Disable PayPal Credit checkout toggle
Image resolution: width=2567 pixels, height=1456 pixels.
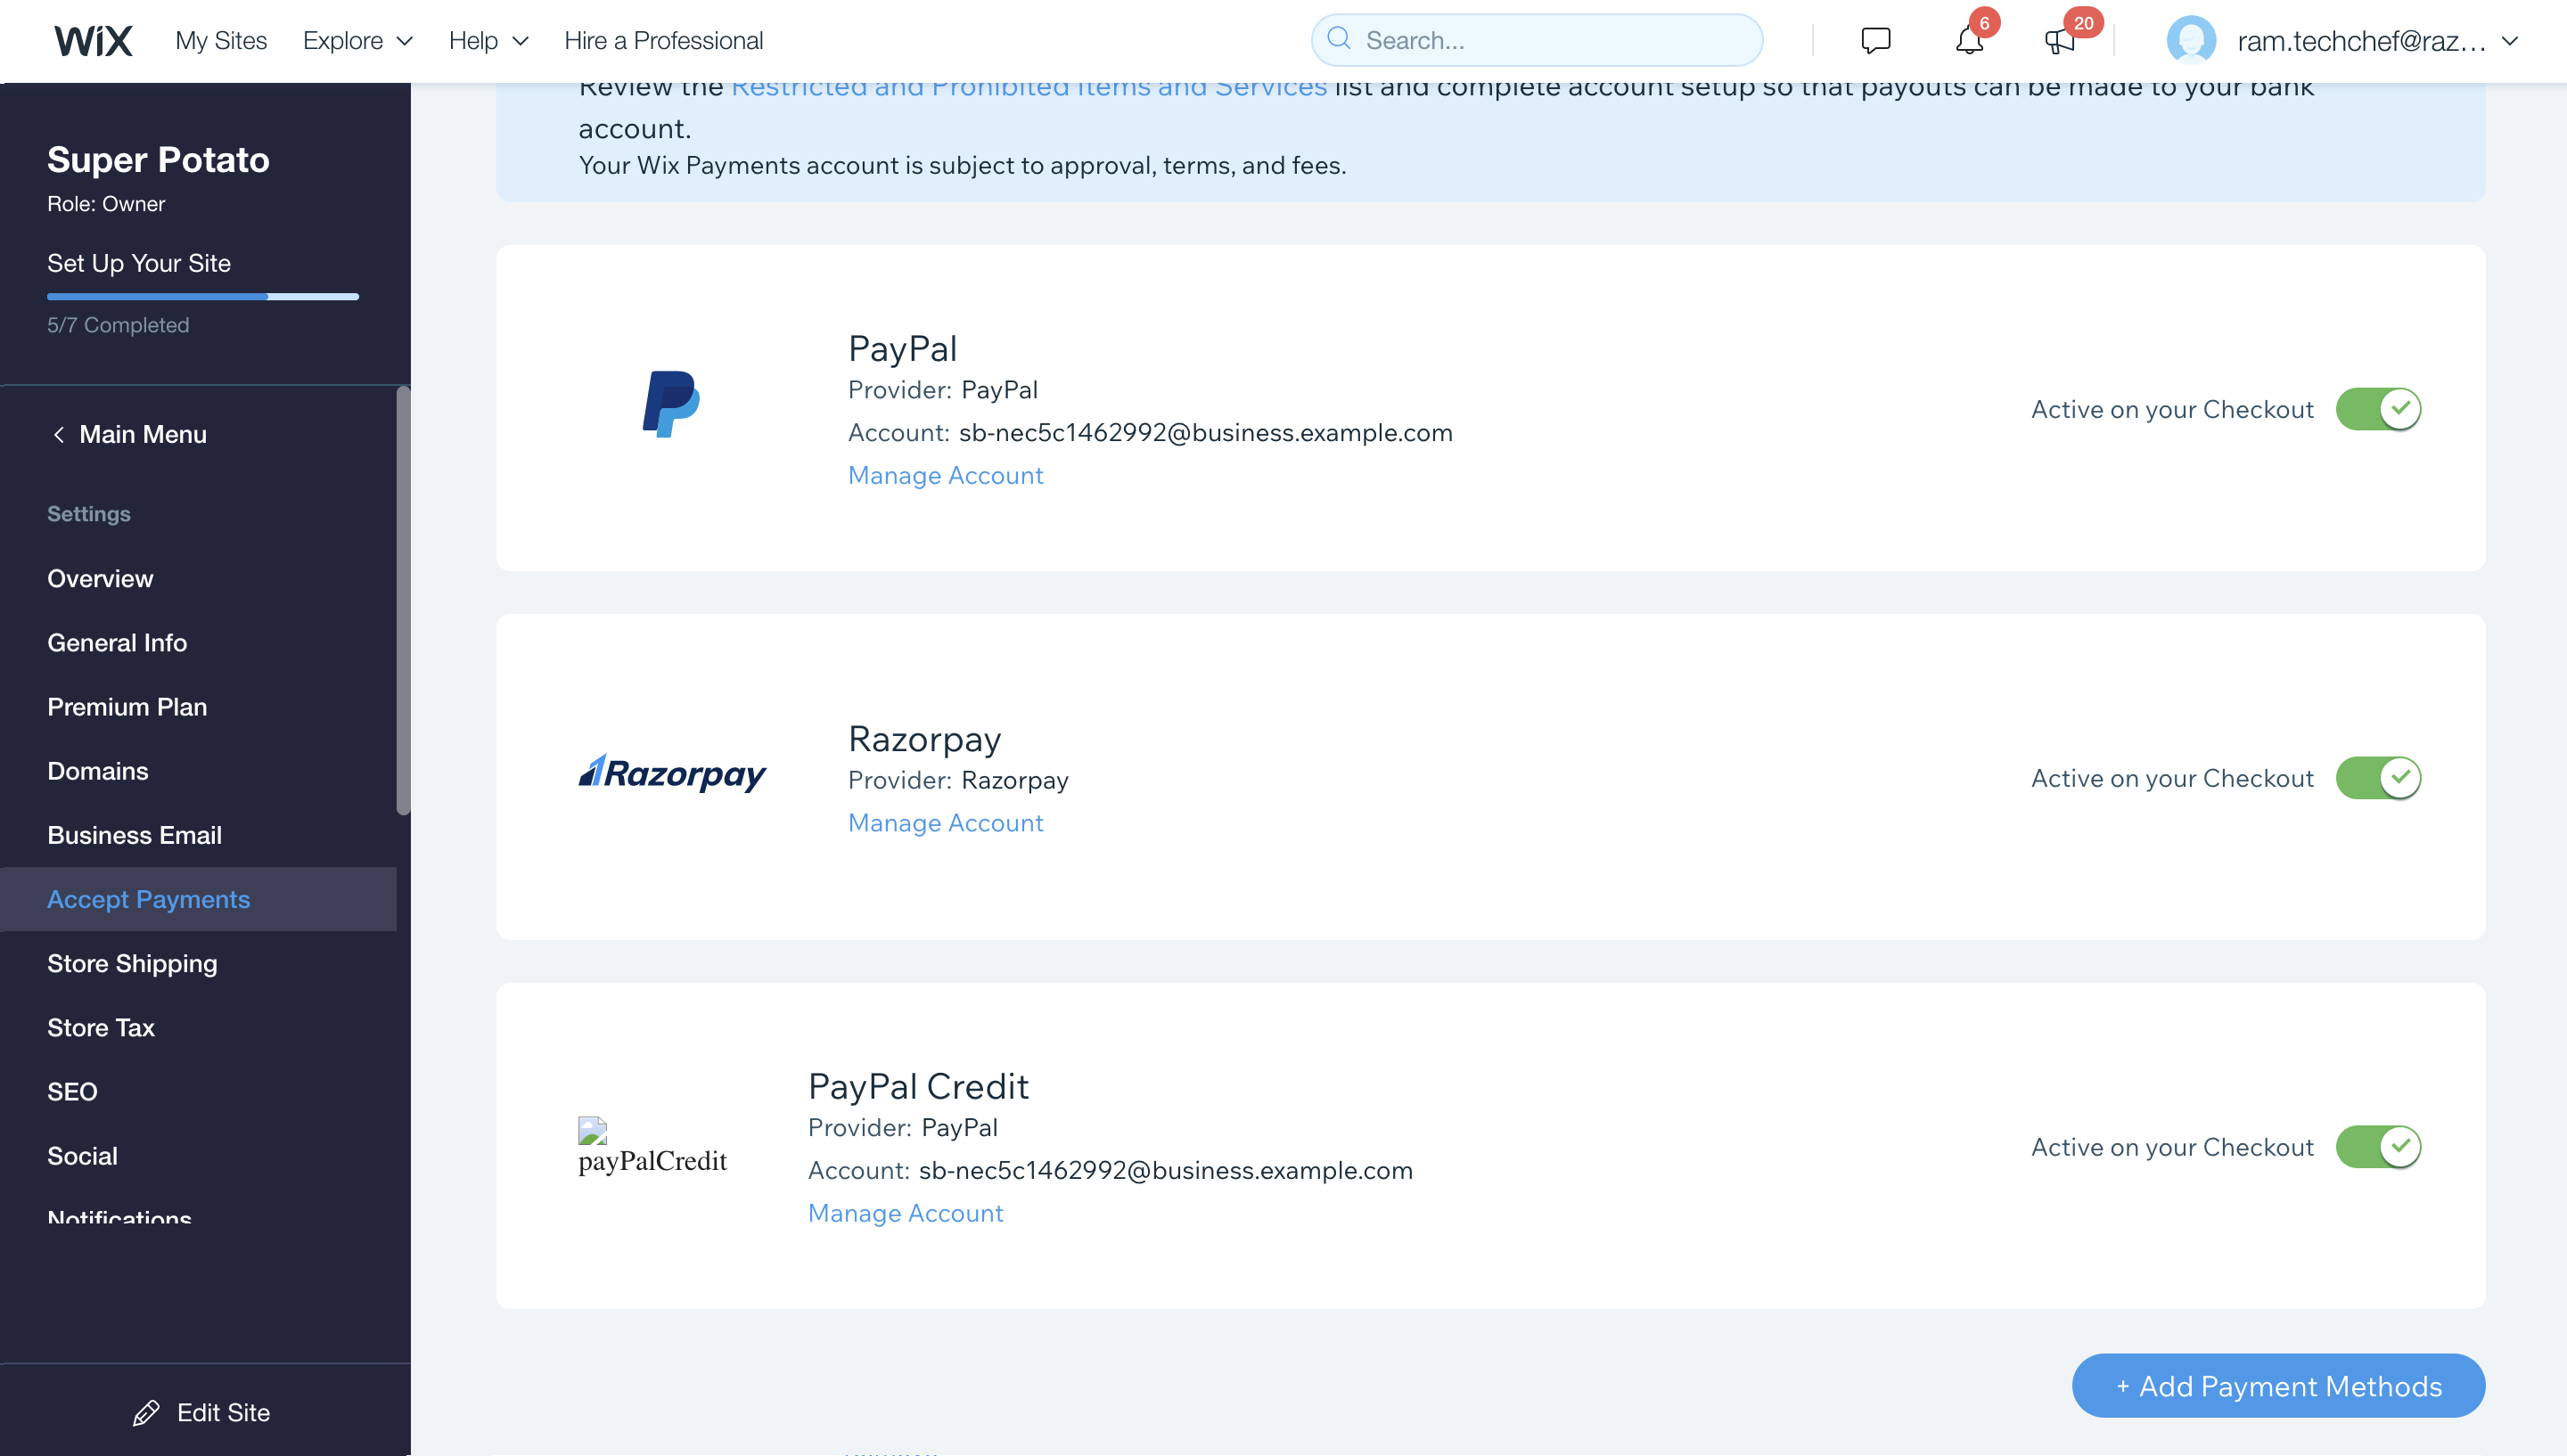tap(2378, 1147)
